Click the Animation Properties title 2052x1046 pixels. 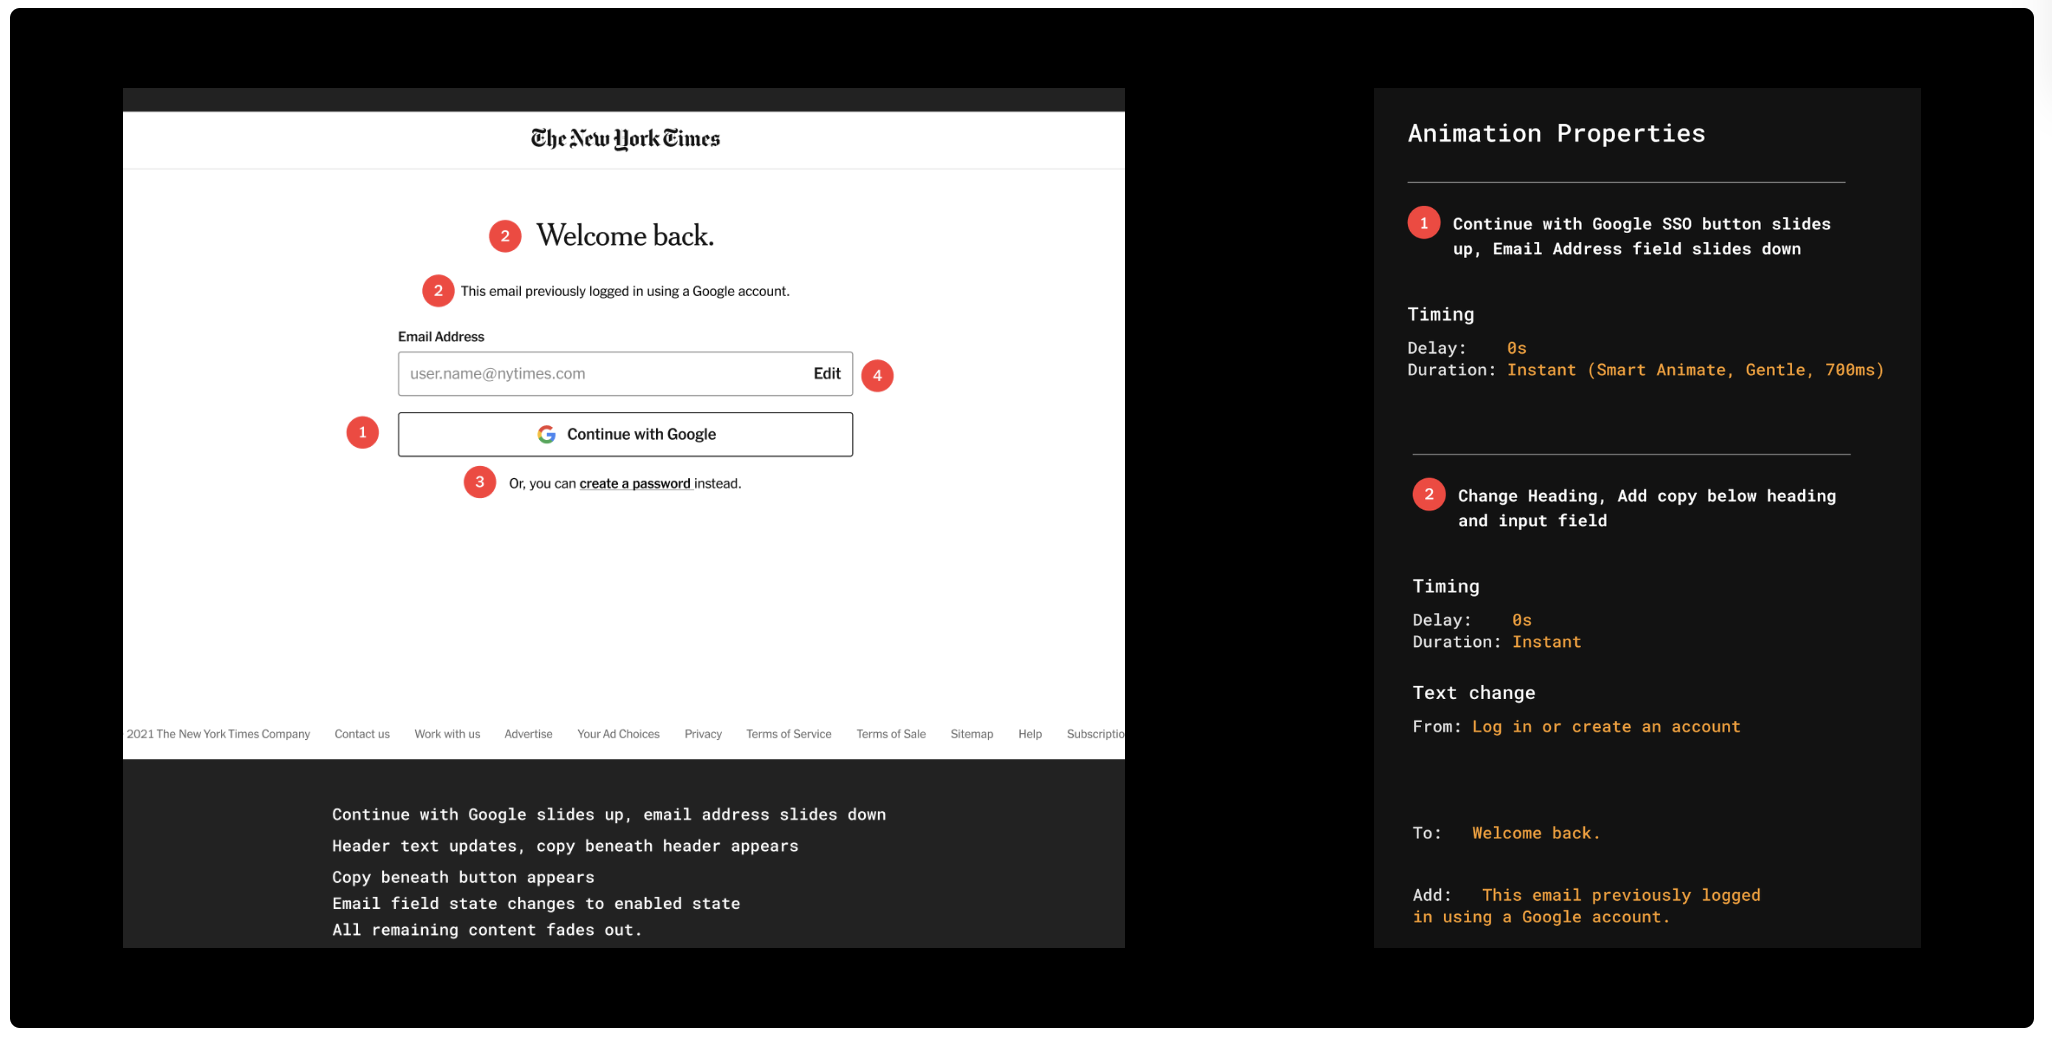point(1557,134)
